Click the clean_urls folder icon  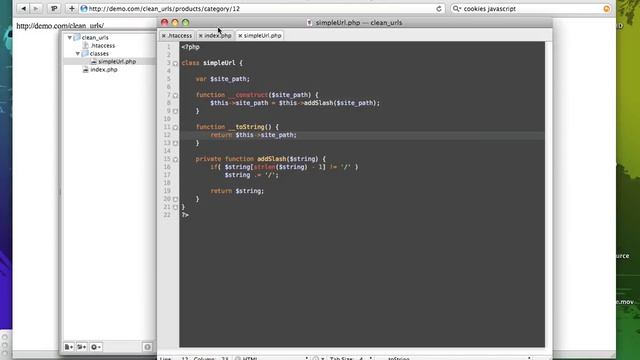click(x=77, y=38)
